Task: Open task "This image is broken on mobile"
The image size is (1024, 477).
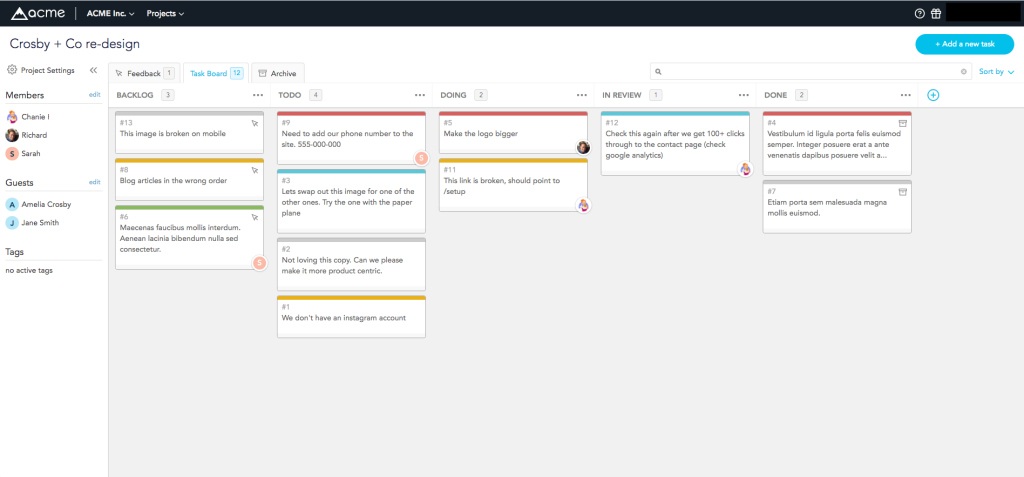Action: pos(189,133)
